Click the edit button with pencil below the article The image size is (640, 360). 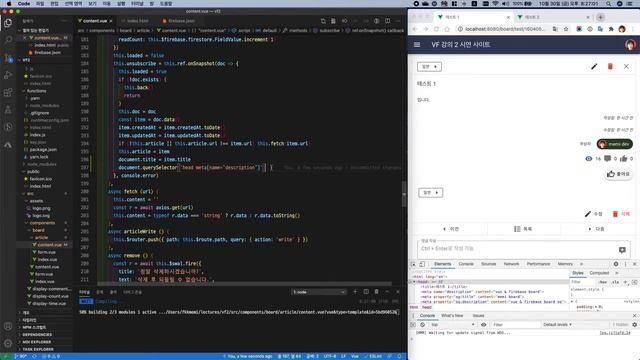tap(593, 214)
